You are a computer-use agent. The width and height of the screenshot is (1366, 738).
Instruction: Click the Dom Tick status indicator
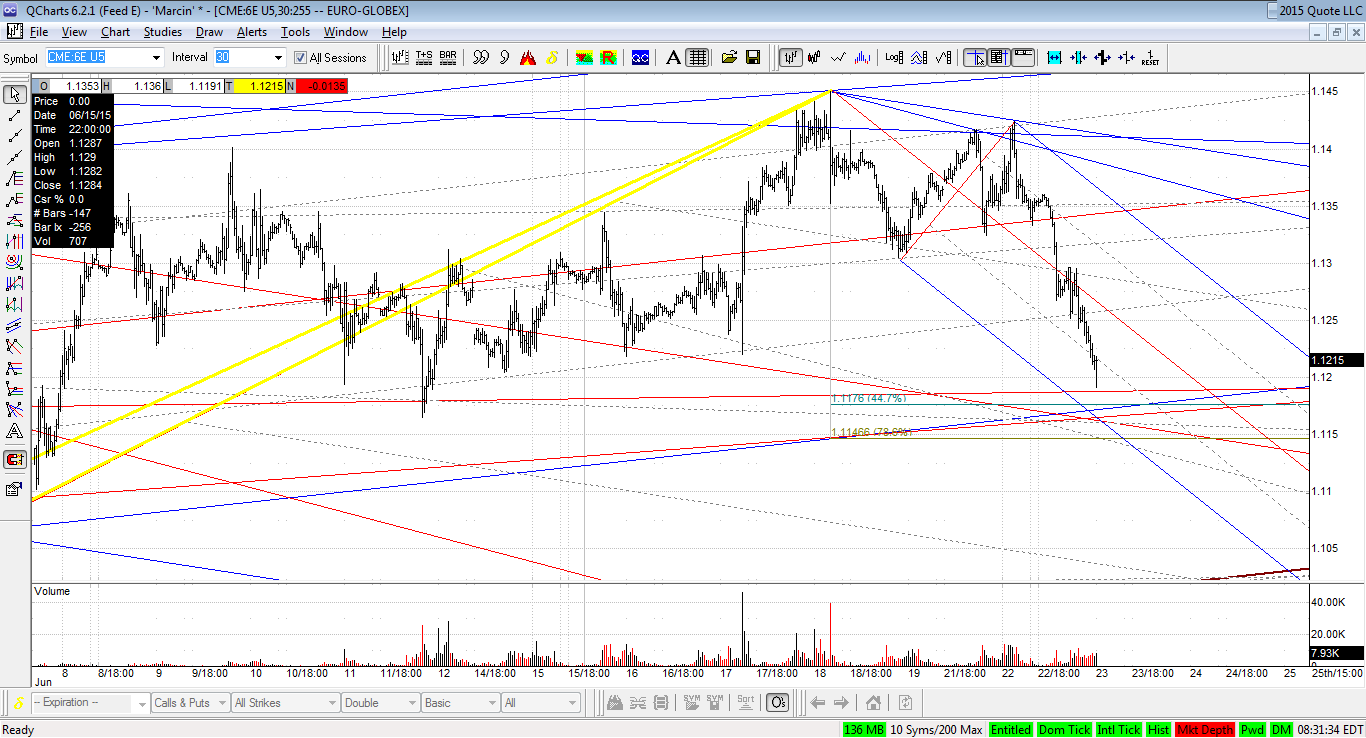(1064, 730)
